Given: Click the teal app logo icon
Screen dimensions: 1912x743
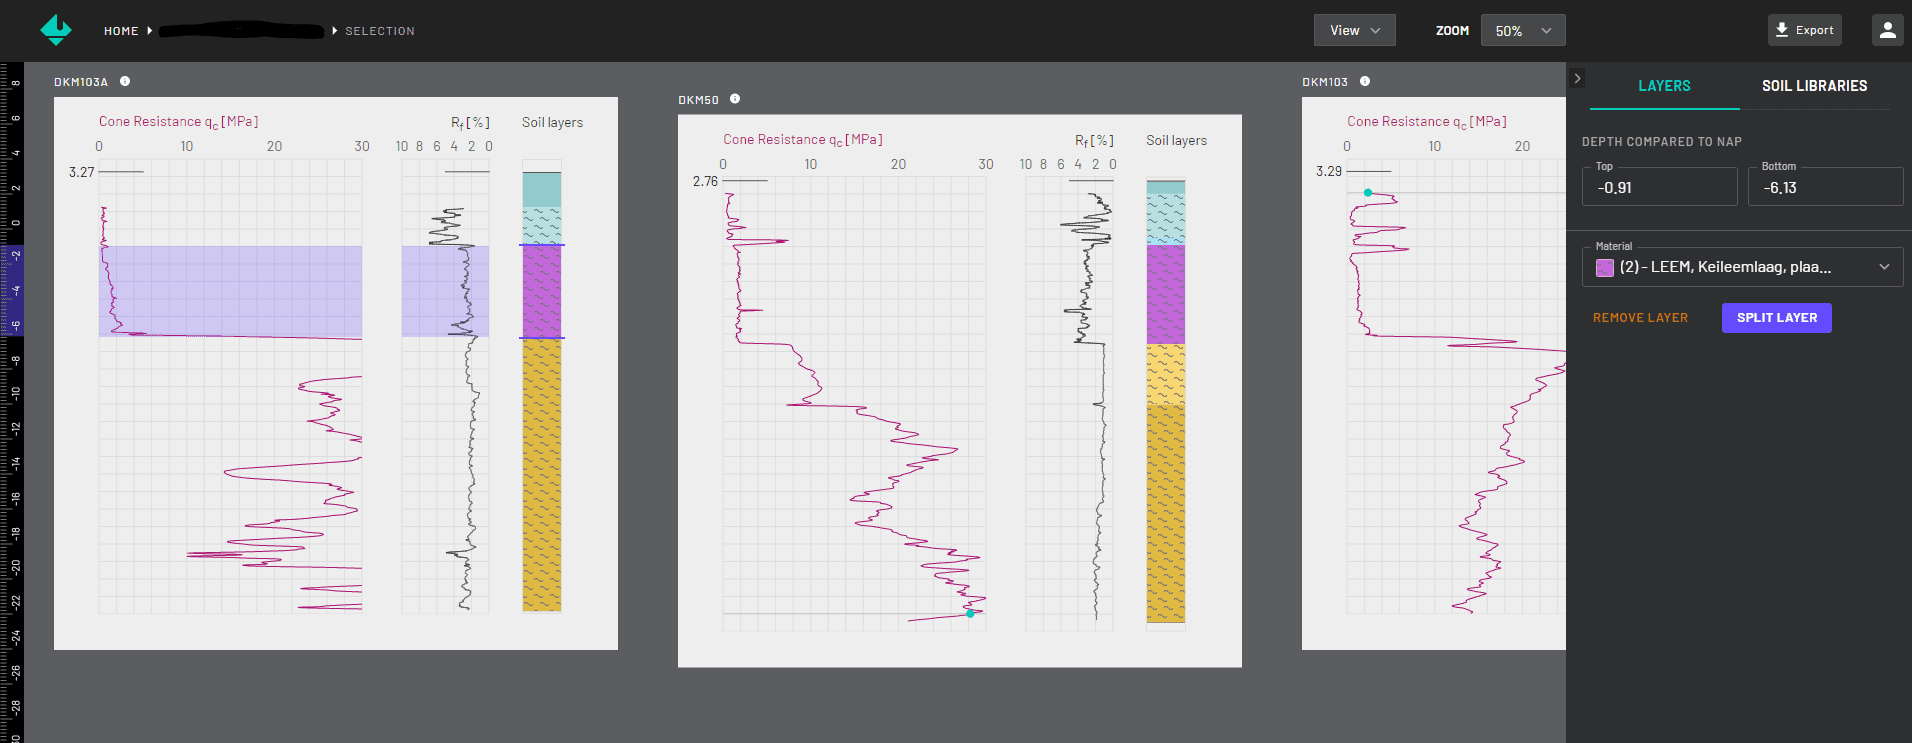Looking at the screenshot, I should pos(56,30).
